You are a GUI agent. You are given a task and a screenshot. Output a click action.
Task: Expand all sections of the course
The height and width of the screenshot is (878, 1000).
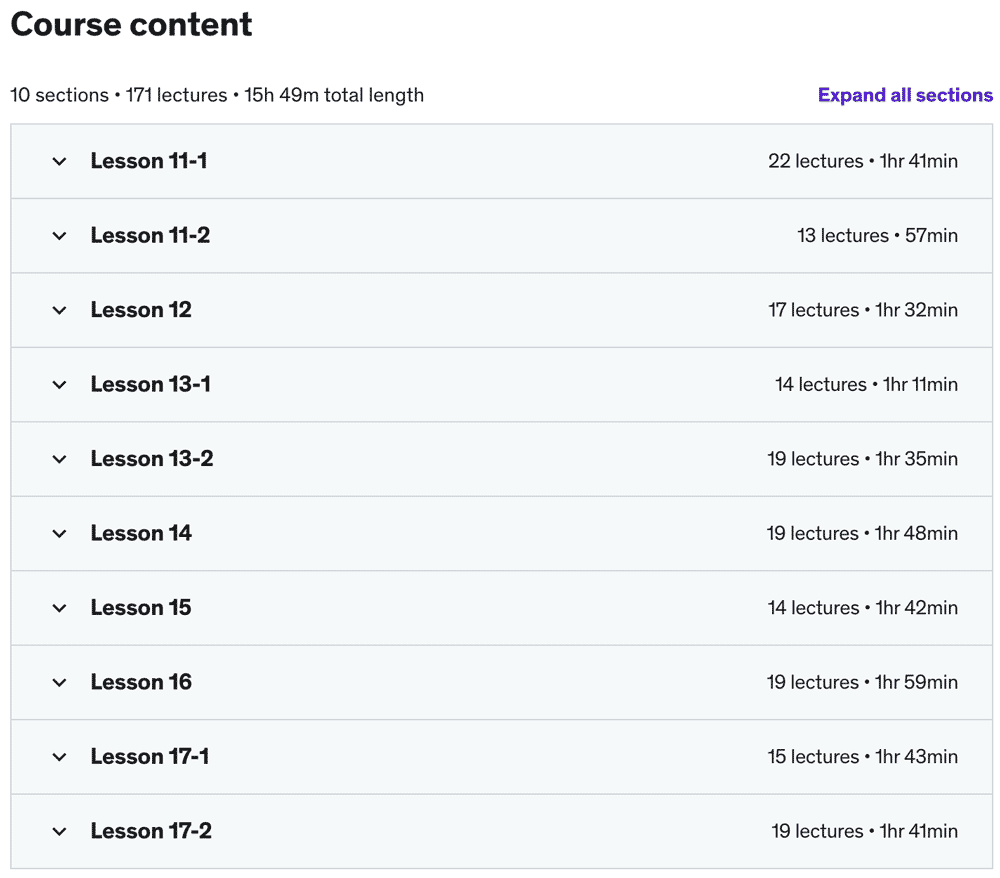[905, 95]
